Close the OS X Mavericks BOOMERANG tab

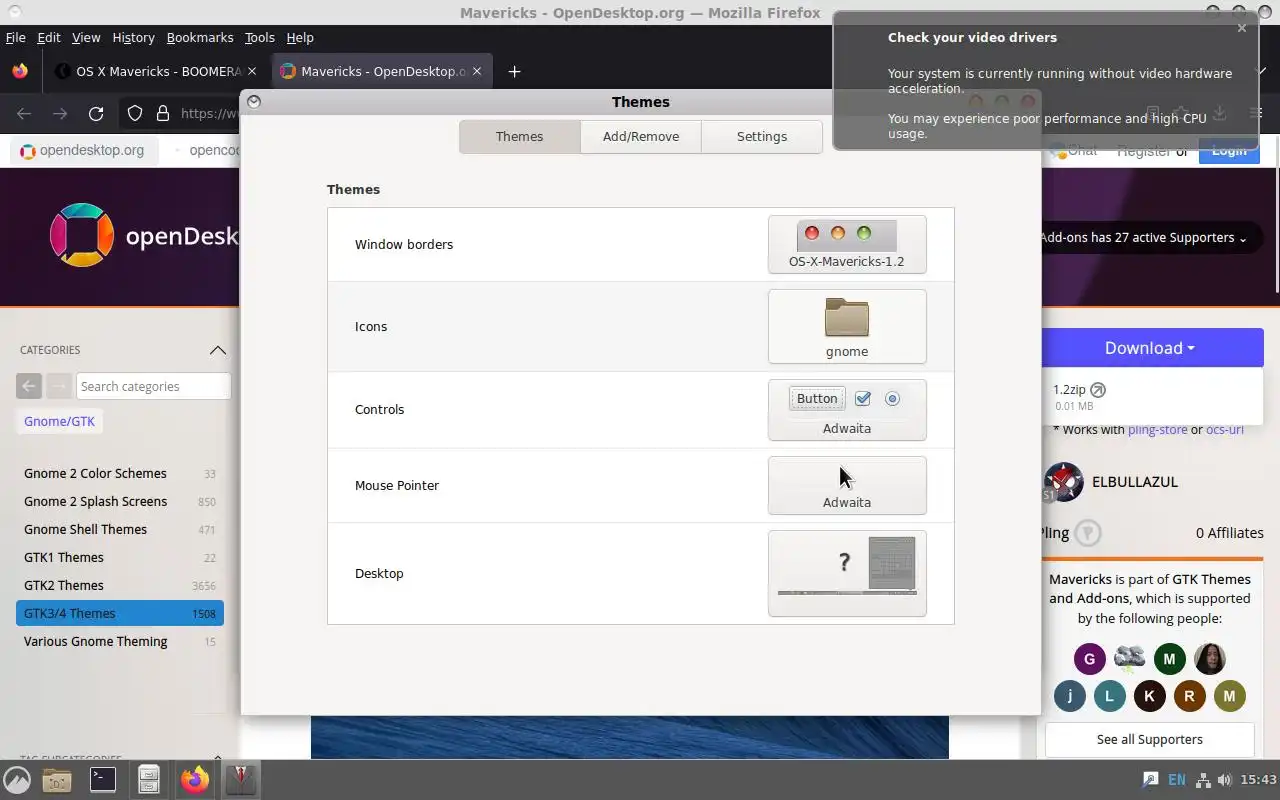[252, 71]
